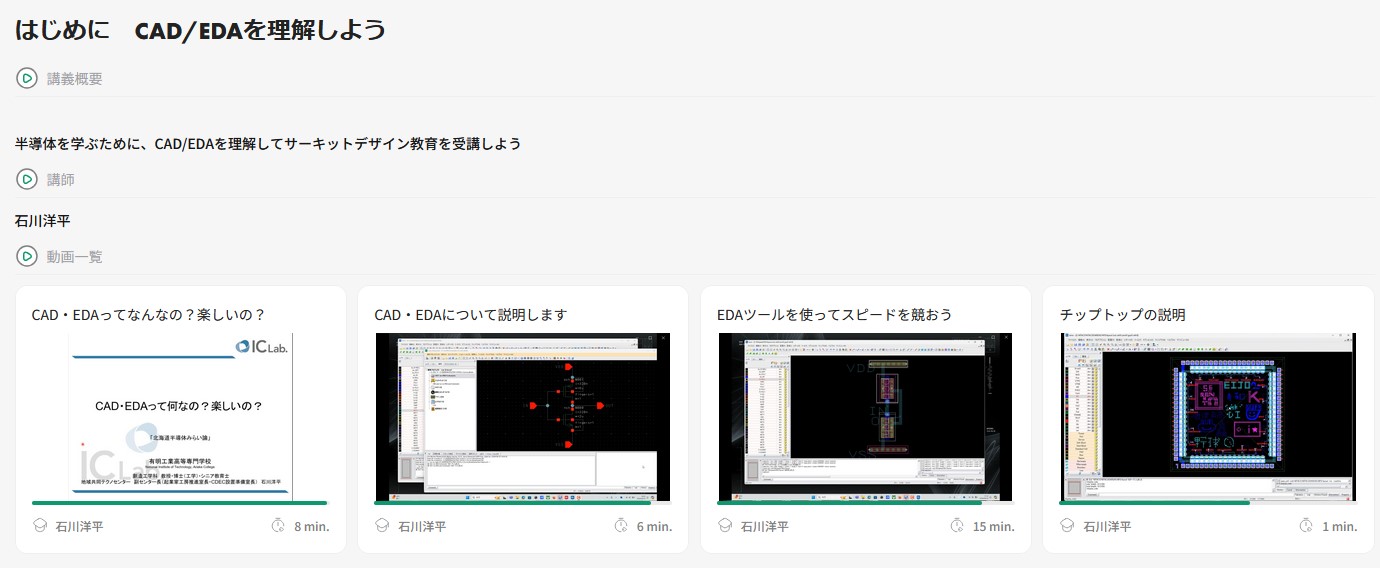Image resolution: width=1380 pixels, height=568 pixels.
Task: Expand the 動画一覧 section label
Action: pos(75,257)
